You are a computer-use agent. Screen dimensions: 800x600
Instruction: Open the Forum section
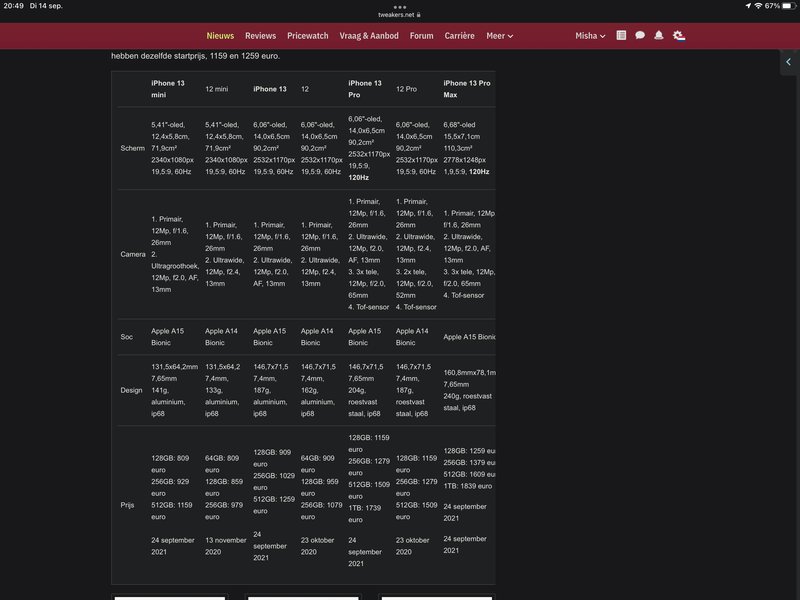421,36
